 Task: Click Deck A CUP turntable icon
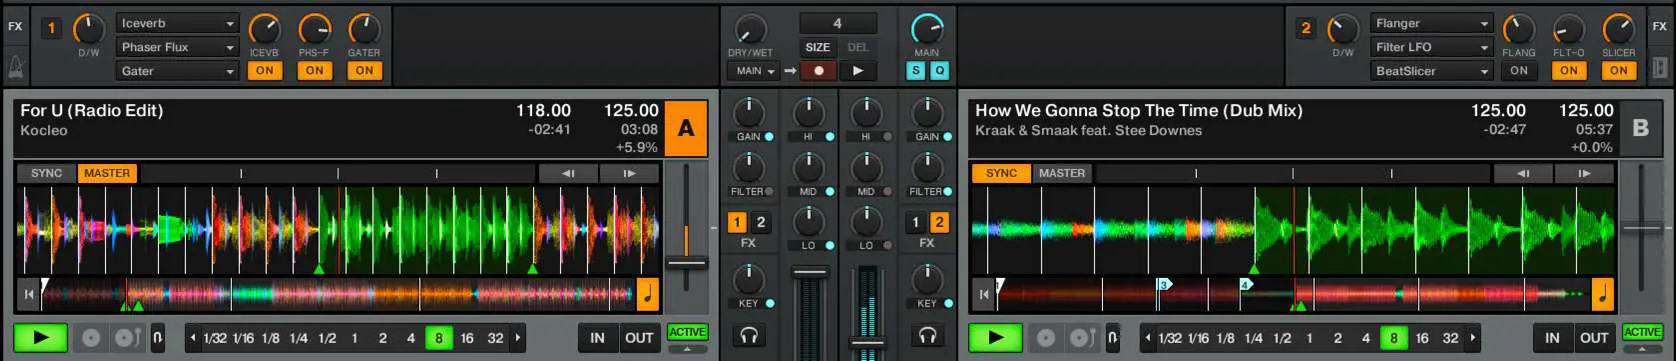pos(127,338)
